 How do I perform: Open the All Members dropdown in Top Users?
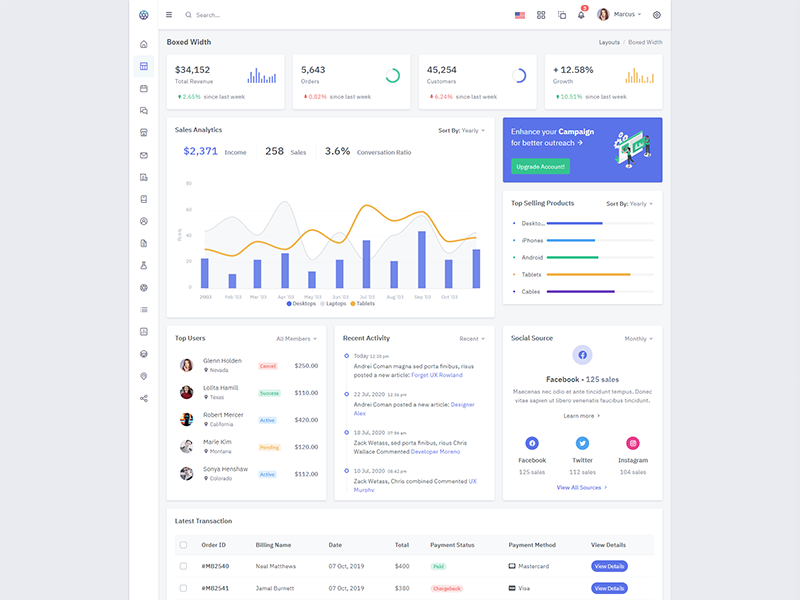pos(296,339)
